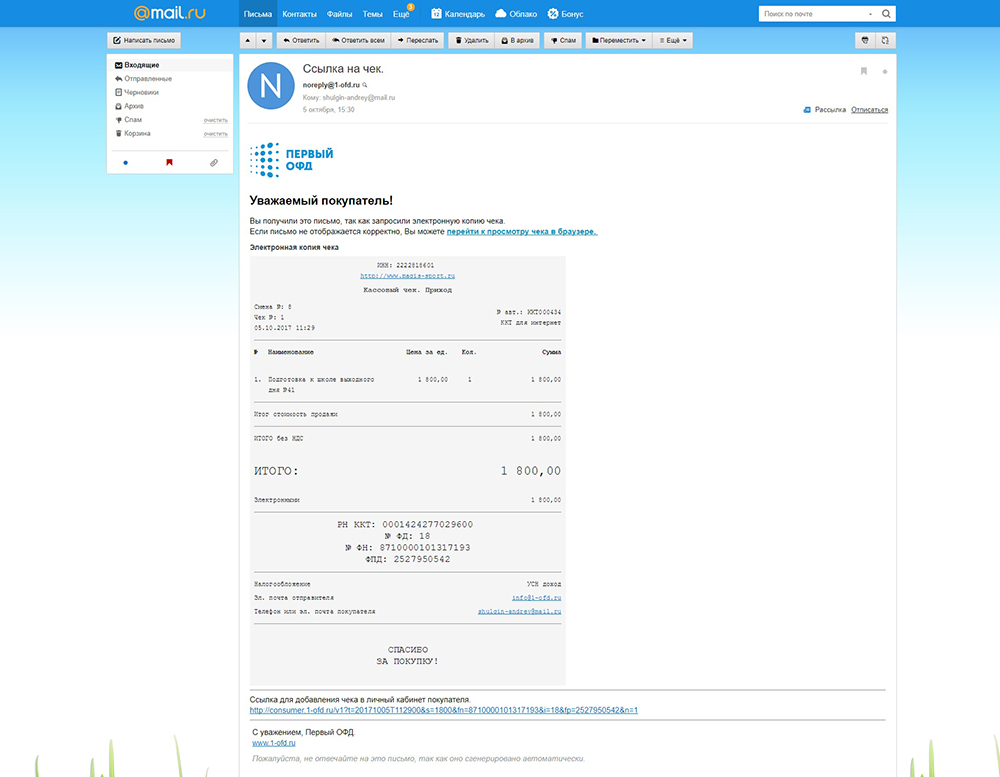Switch to Контакты tab

pyautogui.click(x=299, y=14)
